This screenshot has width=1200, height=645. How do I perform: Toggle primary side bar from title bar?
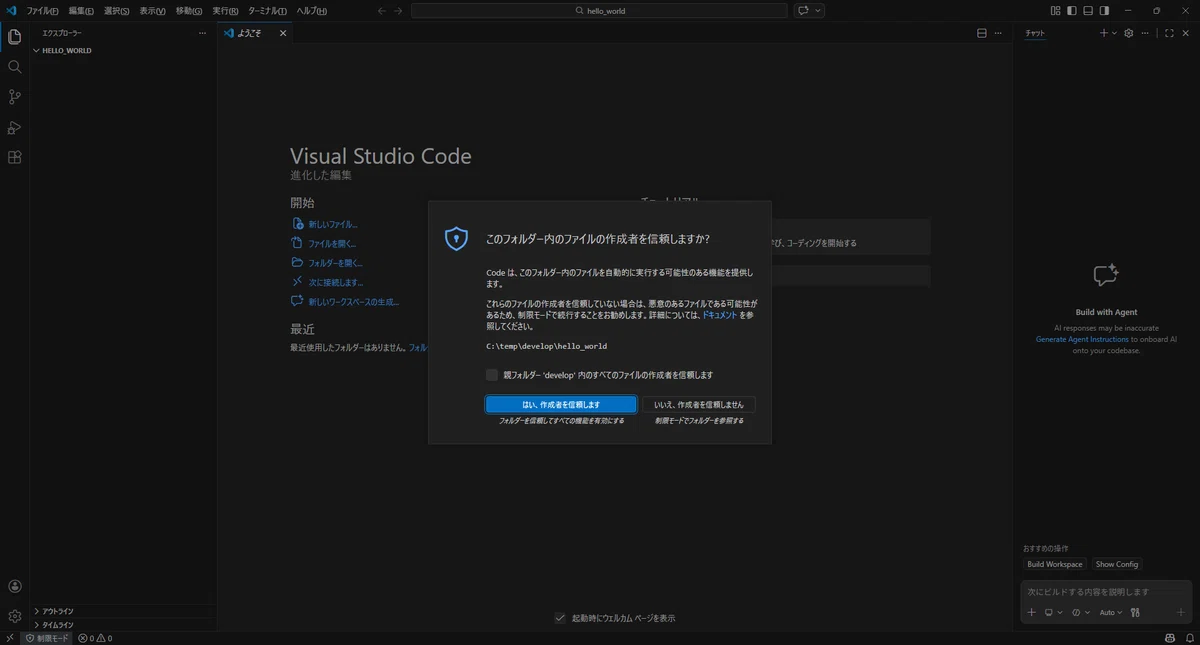pos(1072,11)
